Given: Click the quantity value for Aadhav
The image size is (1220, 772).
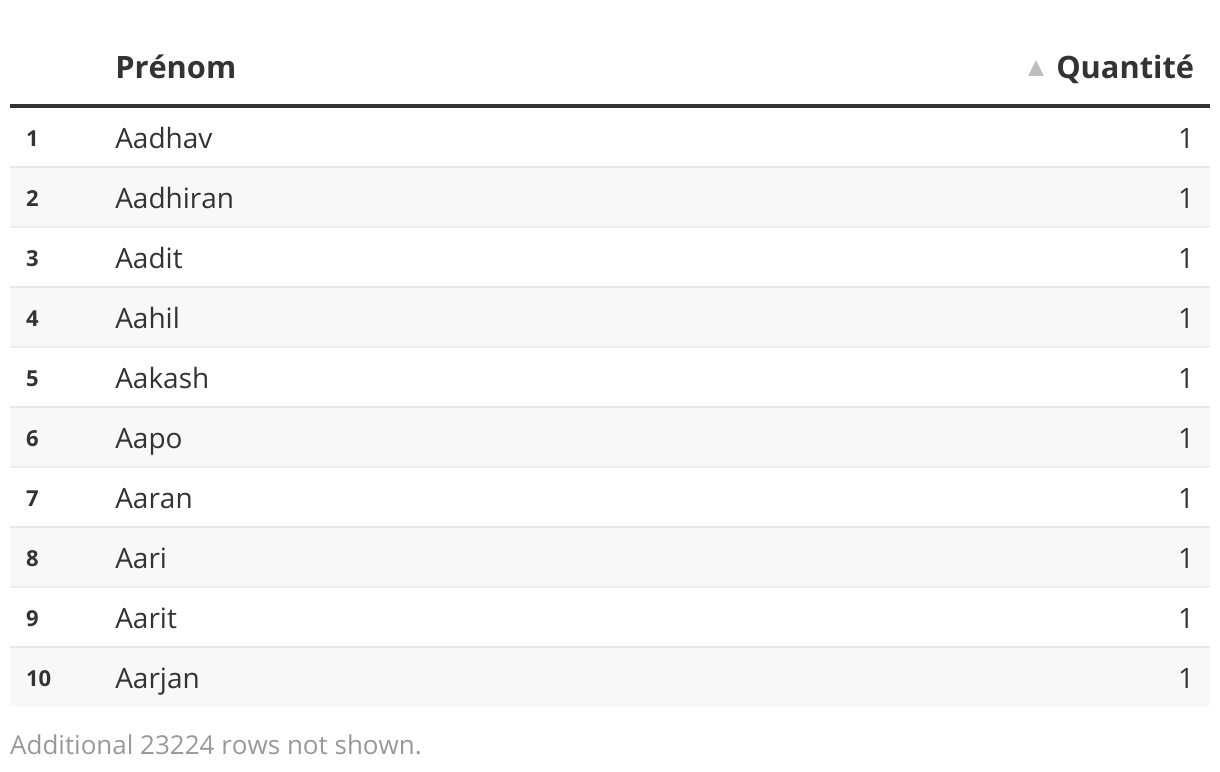Looking at the screenshot, I should tap(1185, 138).
